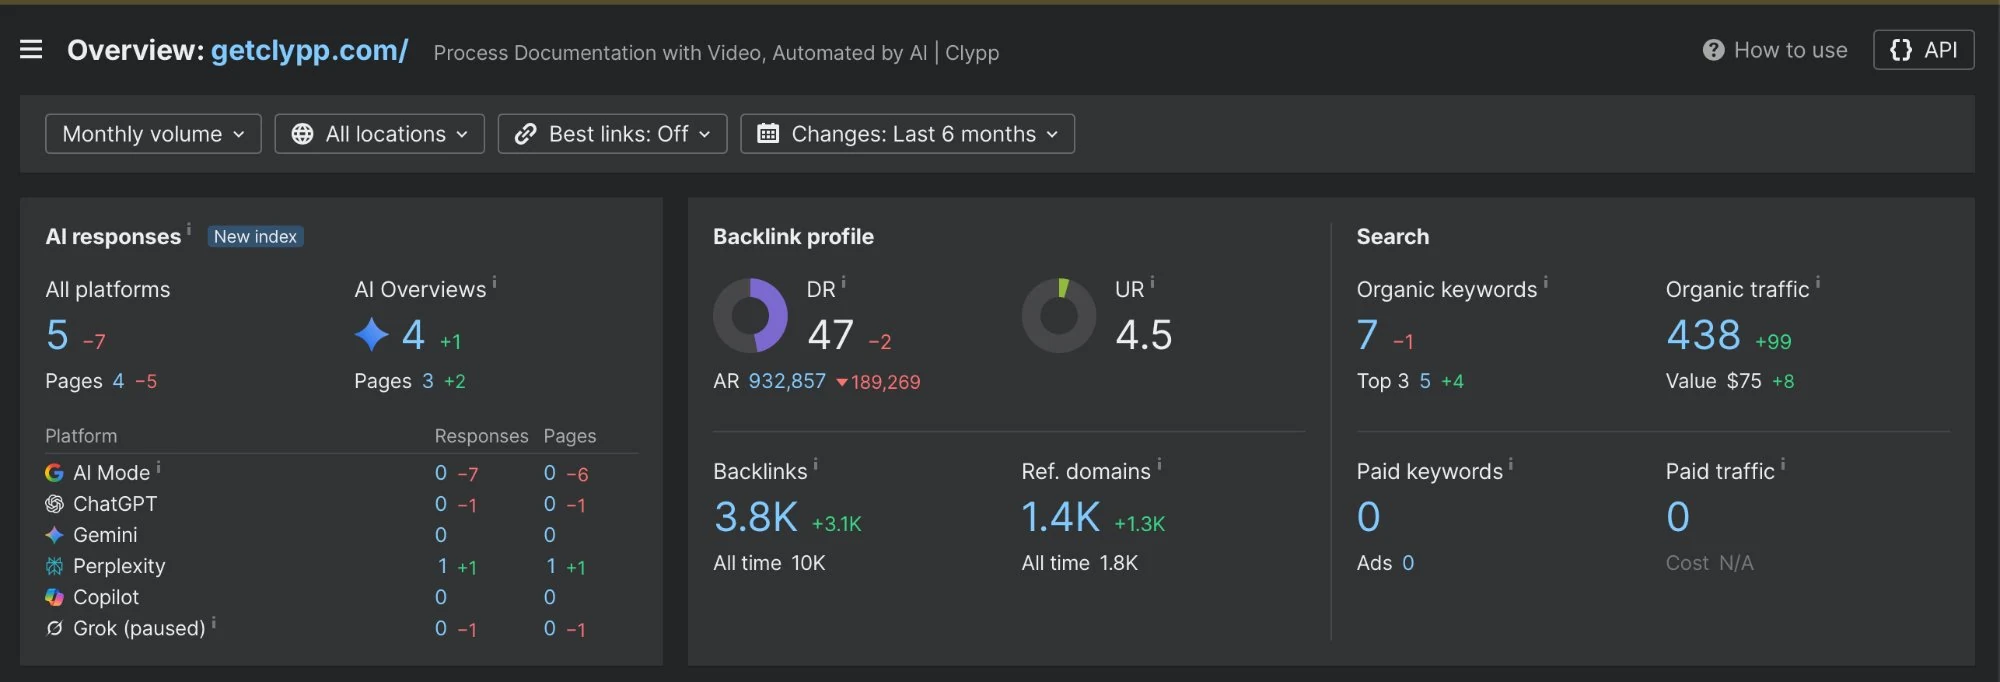The image size is (2000, 682).
Task: Show AI responses info tooltip icon
Action: (189, 229)
